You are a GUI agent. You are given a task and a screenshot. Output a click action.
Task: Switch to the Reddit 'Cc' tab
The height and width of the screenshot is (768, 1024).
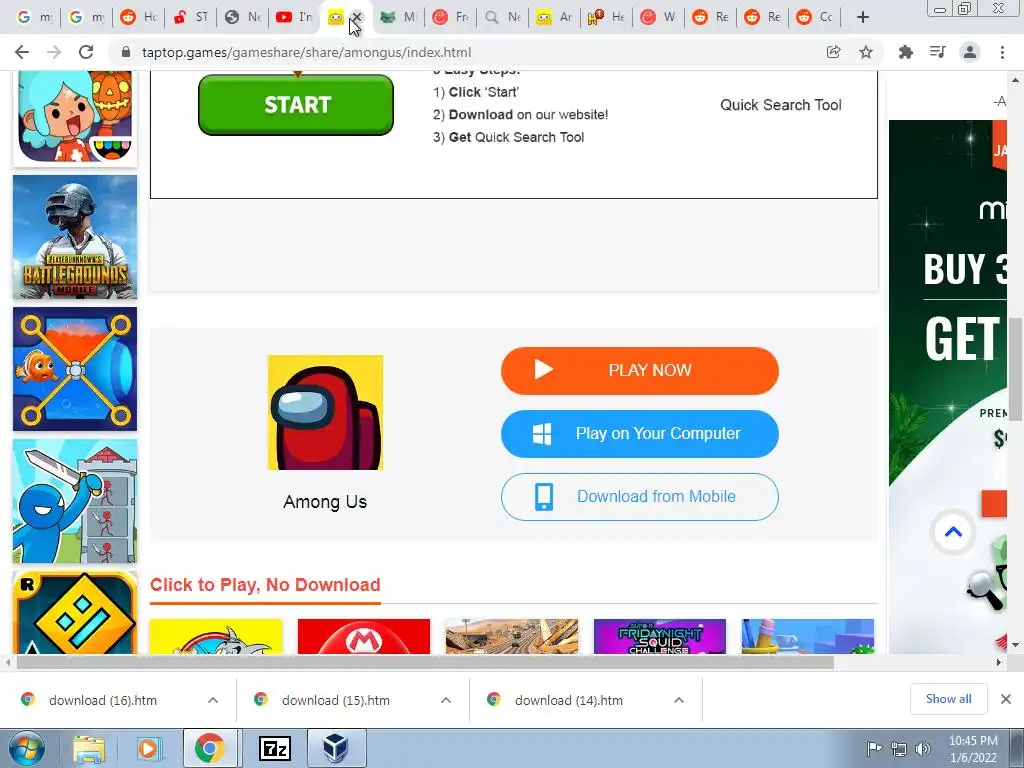click(814, 17)
